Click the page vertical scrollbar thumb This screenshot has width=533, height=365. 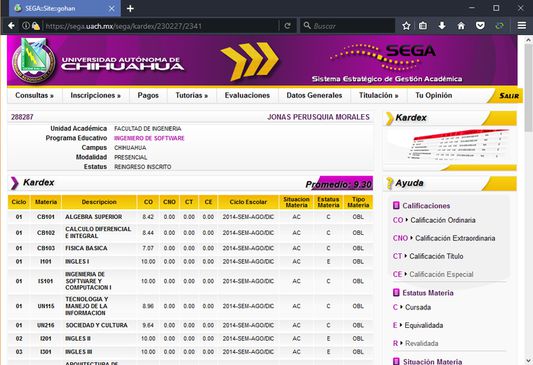tap(528, 87)
